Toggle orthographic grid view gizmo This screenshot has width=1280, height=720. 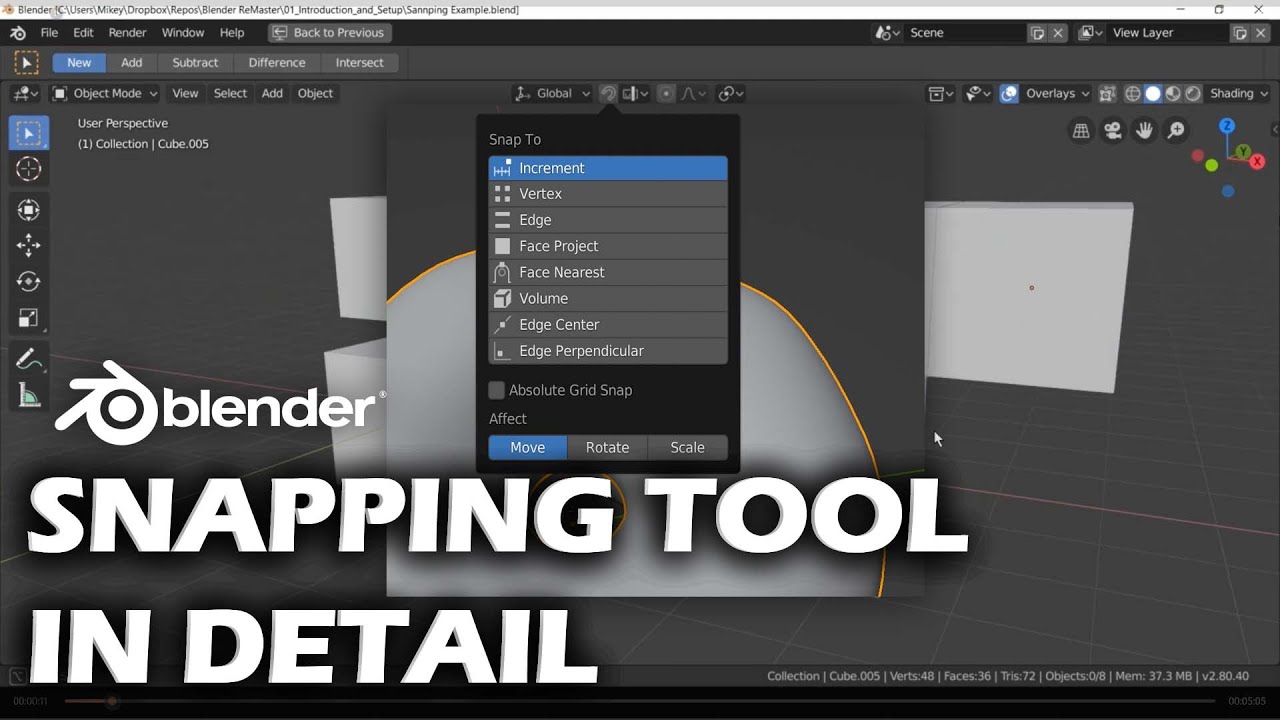click(x=1081, y=131)
